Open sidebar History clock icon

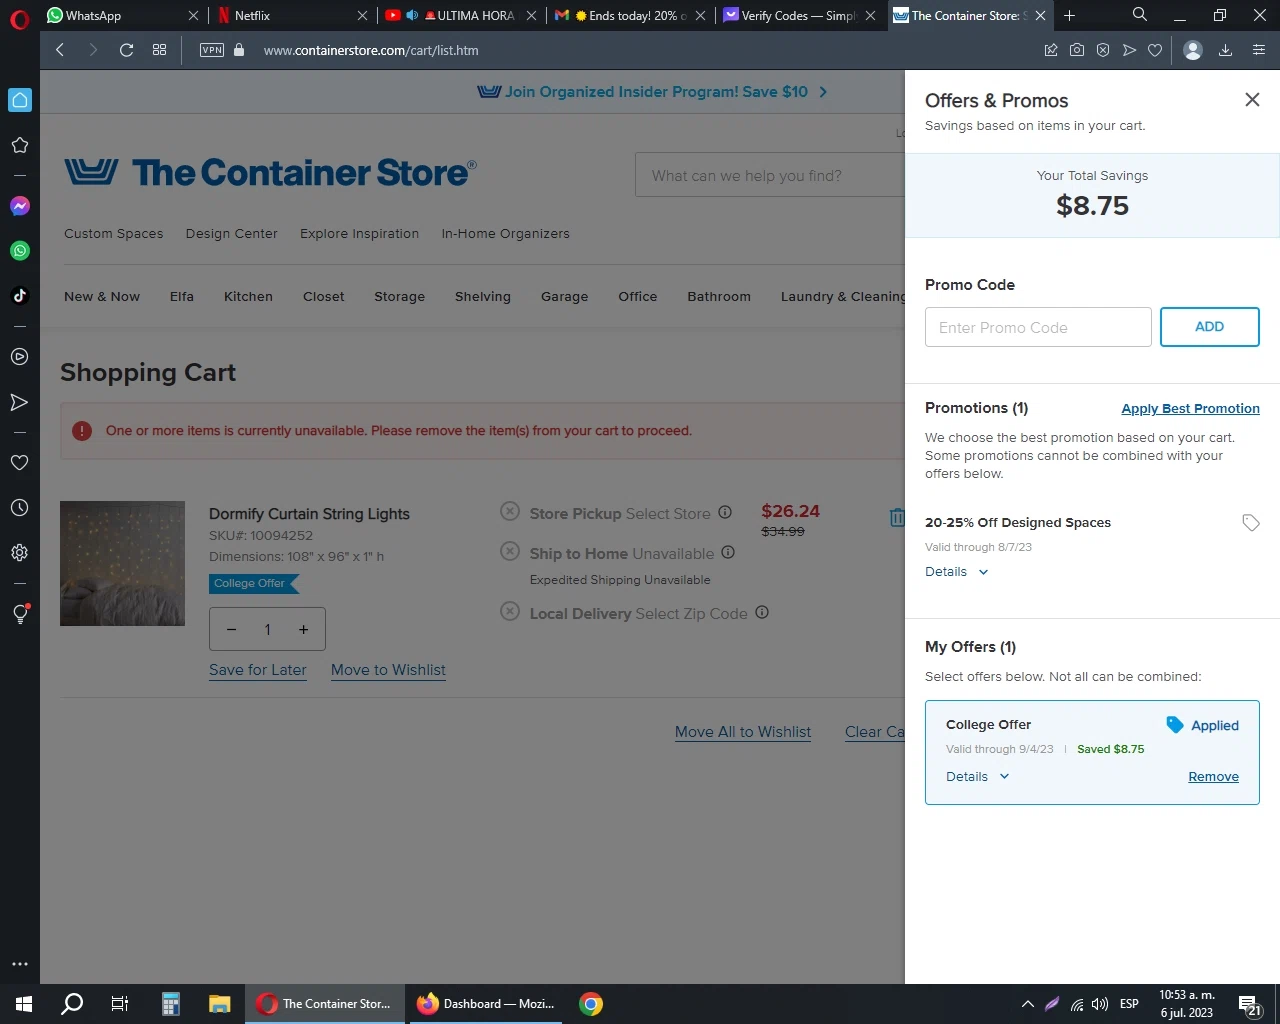20,508
